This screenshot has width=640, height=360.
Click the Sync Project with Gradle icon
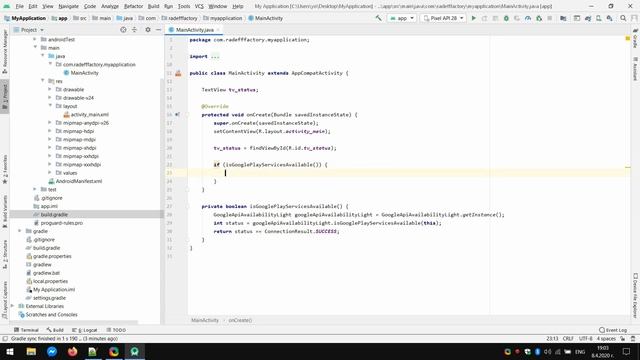[588, 18]
